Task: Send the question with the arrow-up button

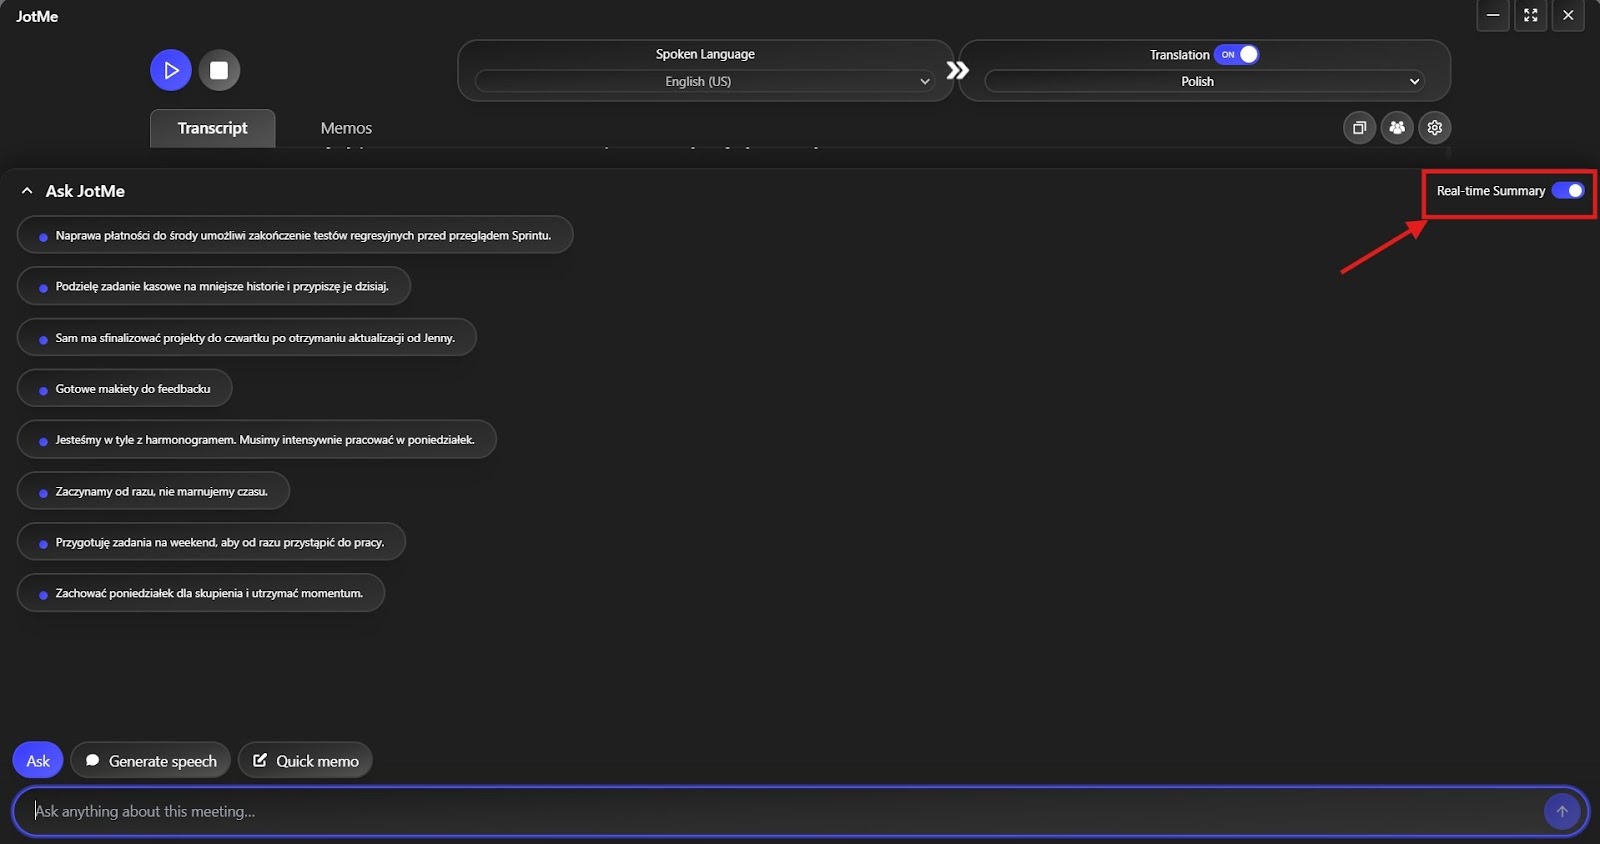Action: point(1562,811)
